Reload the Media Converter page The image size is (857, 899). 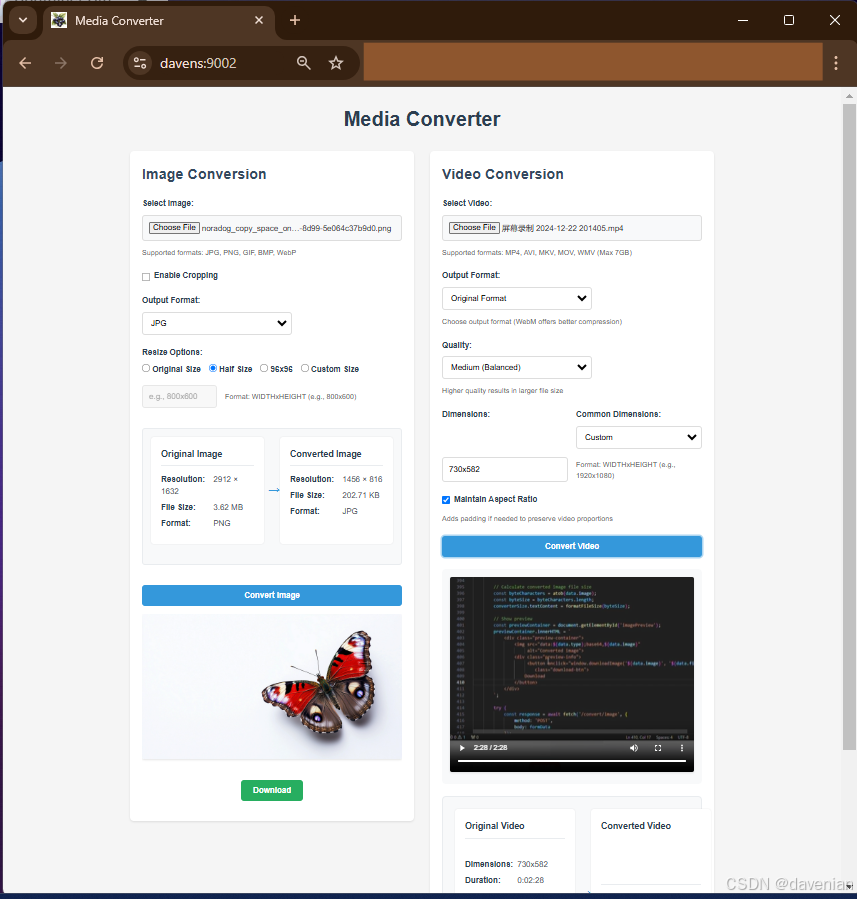tap(97, 63)
